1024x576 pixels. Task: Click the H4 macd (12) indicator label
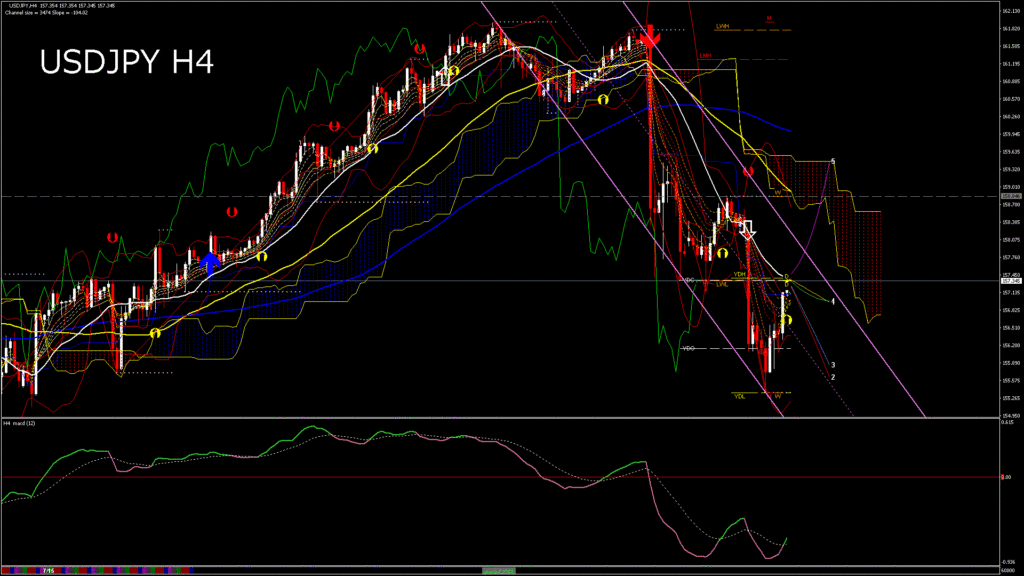21,423
